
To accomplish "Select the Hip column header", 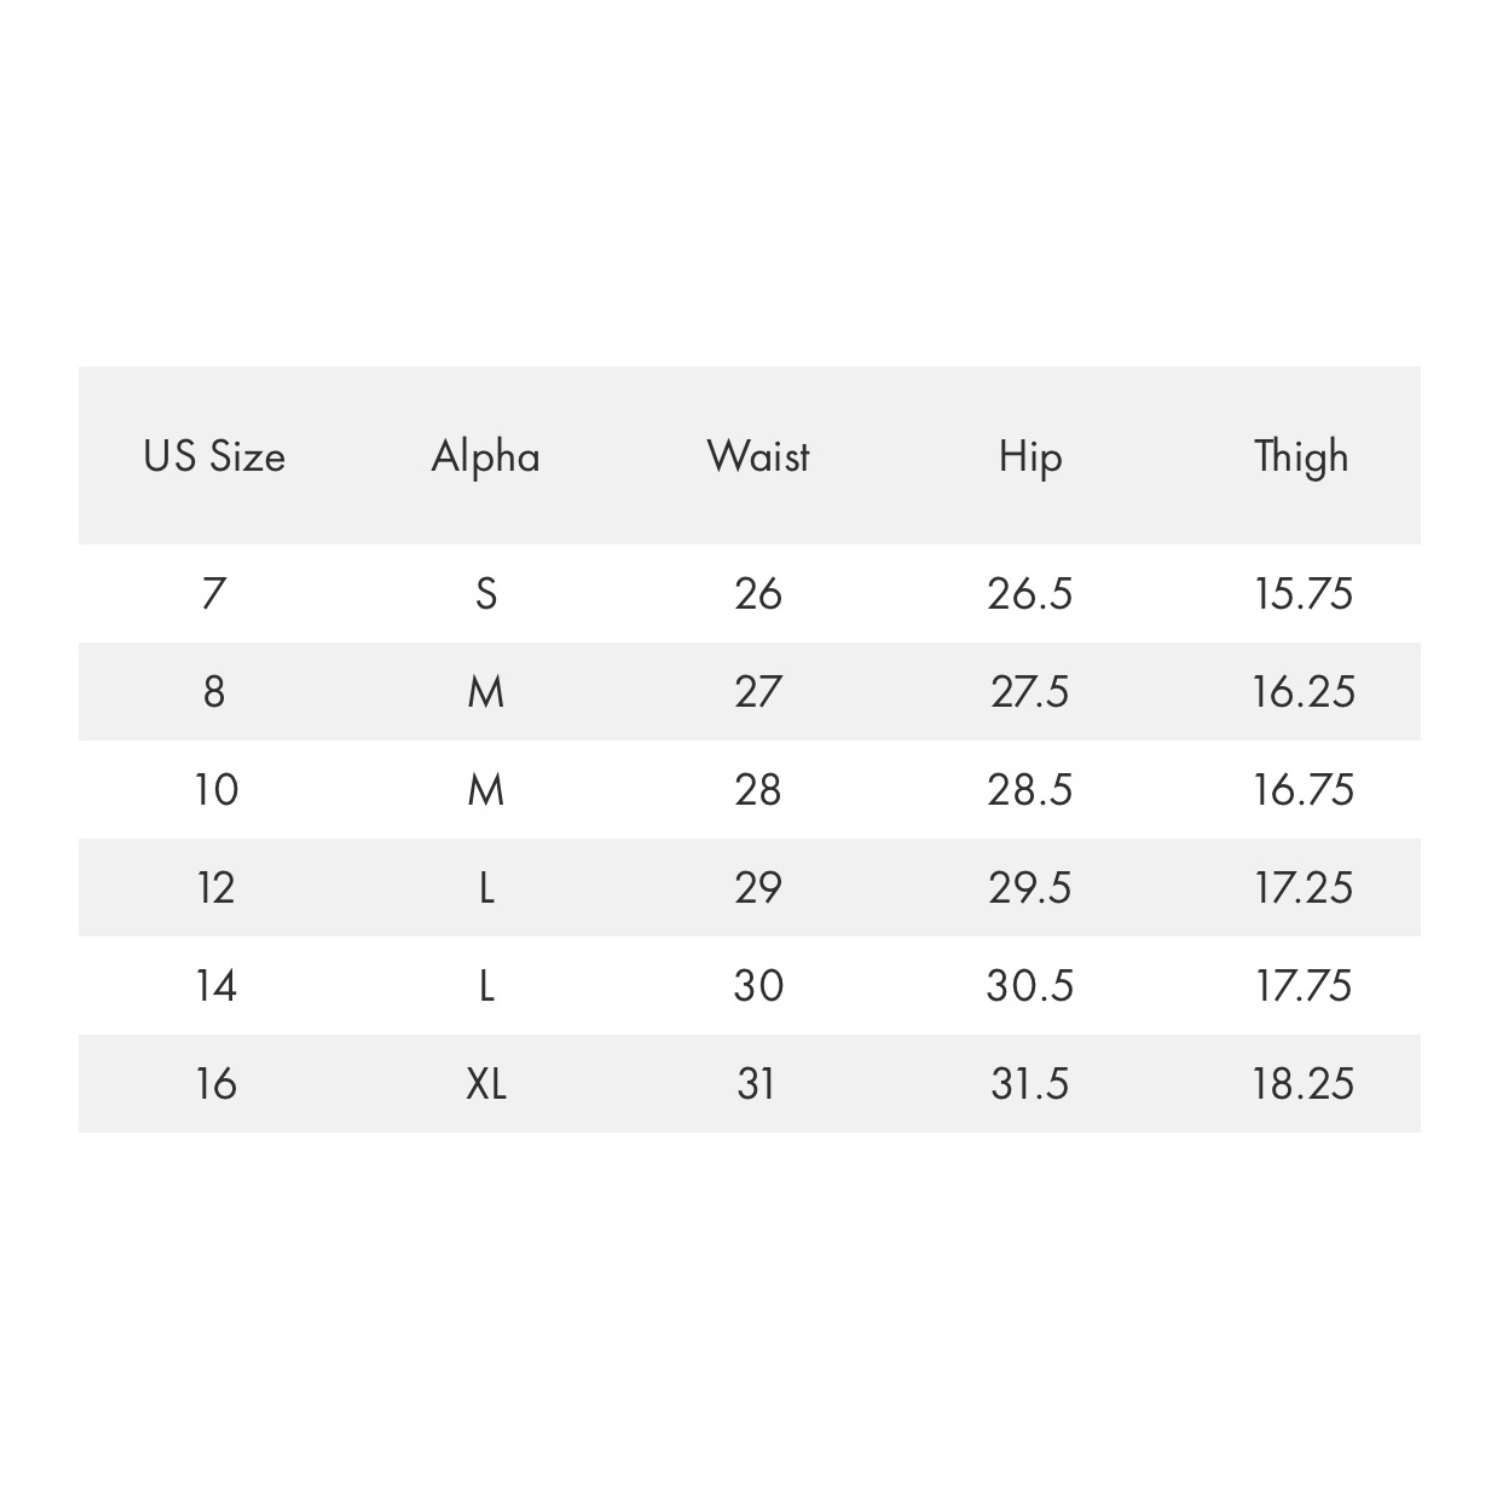I will coord(1030,457).
